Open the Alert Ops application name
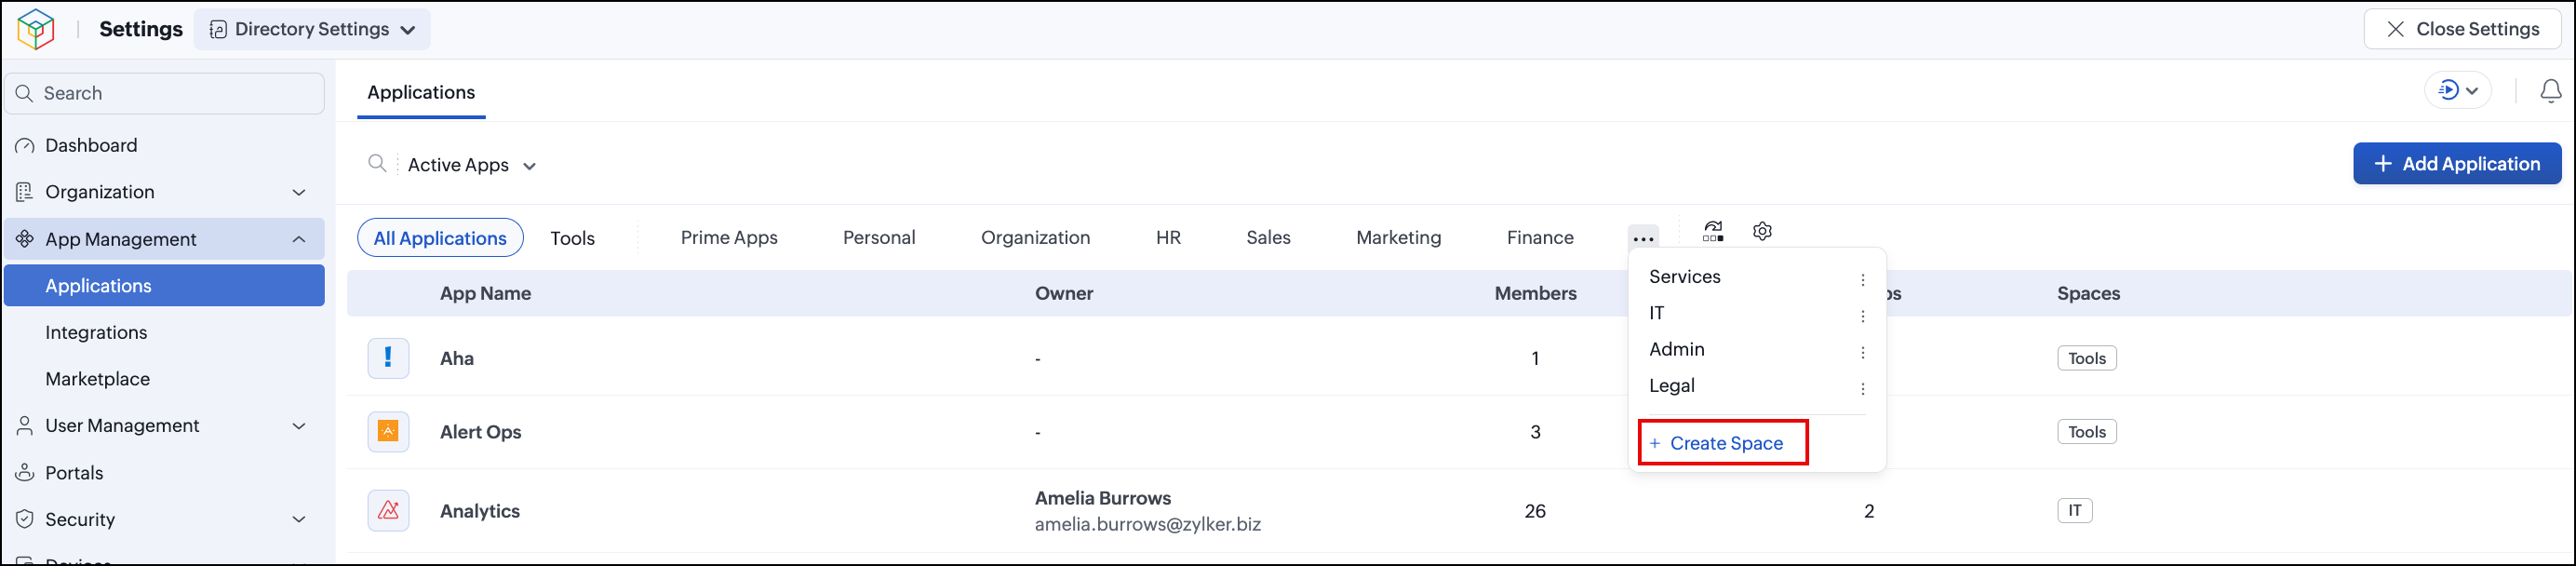Screen dimensions: 2576x566 [x=480, y=432]
